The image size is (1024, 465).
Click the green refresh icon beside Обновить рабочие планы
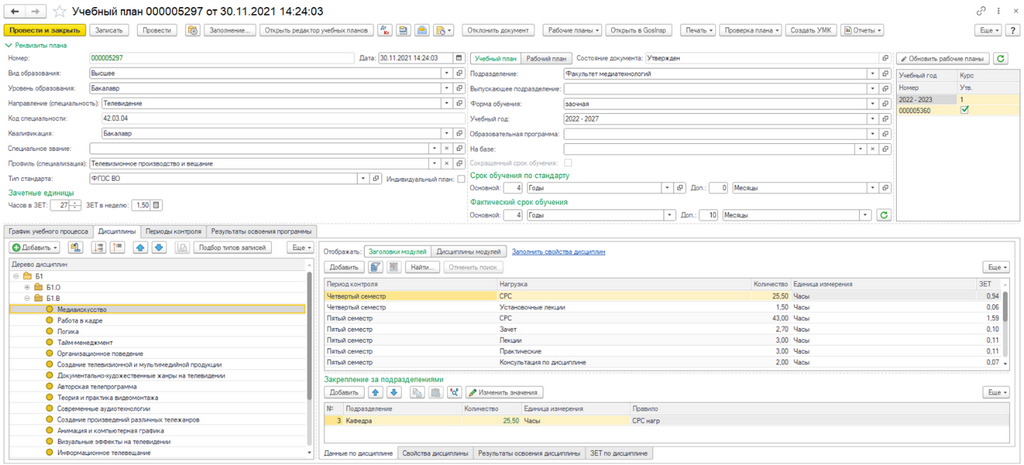point(1000,58)
